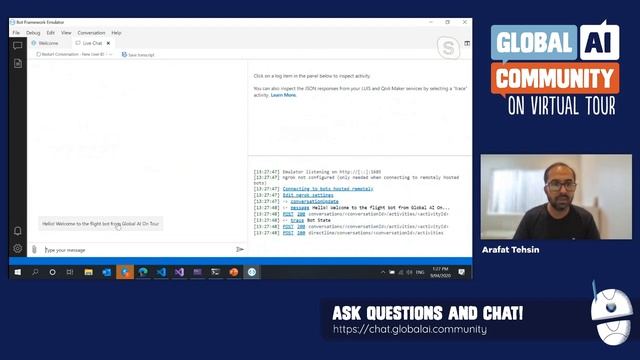Click Connecting to bots hosted remotely link

pyautogui.click(x=328, y=189)
